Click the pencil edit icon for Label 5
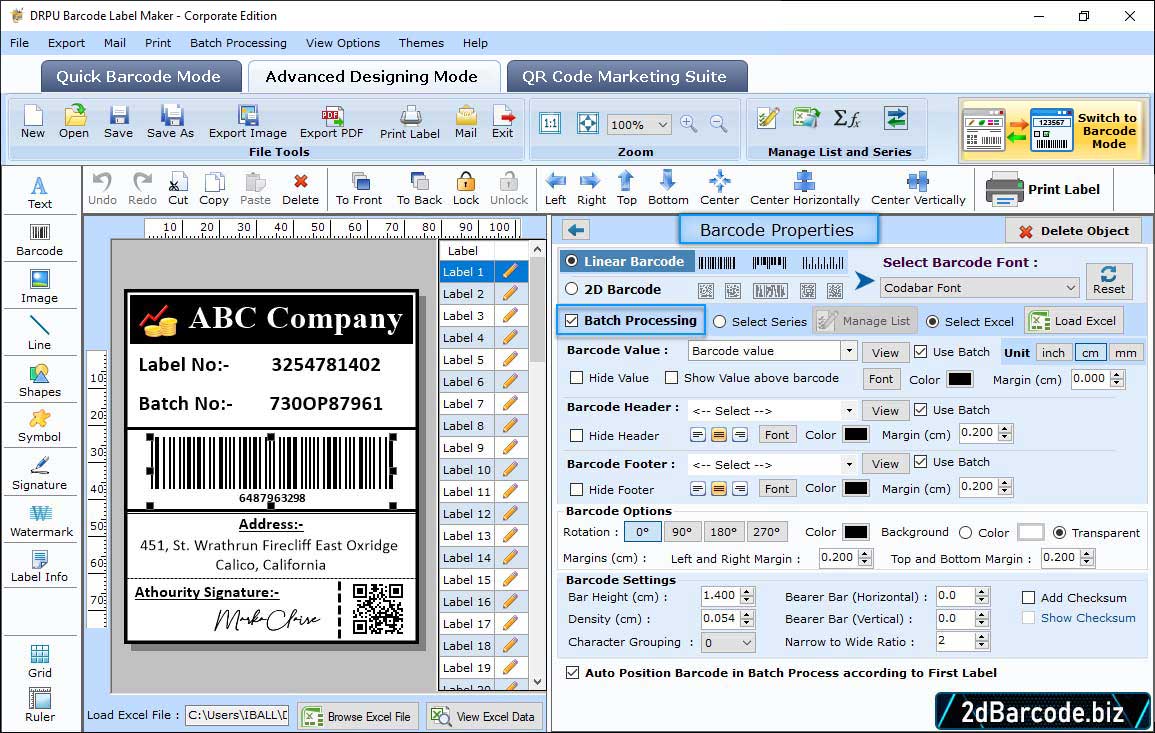 (510, 360)
